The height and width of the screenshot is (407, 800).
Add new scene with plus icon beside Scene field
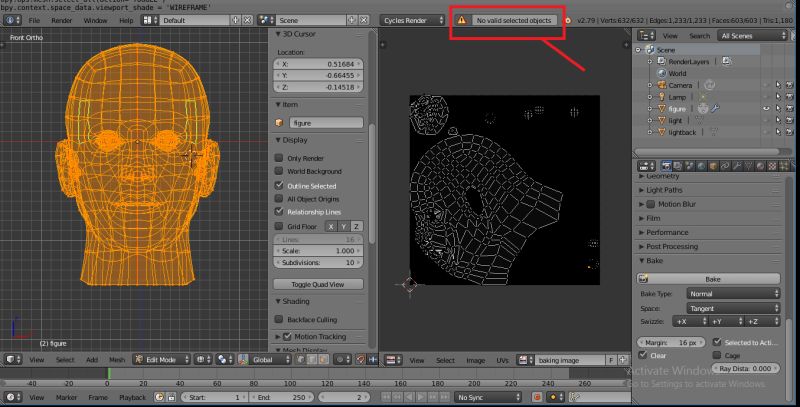(x=352, y=20)
